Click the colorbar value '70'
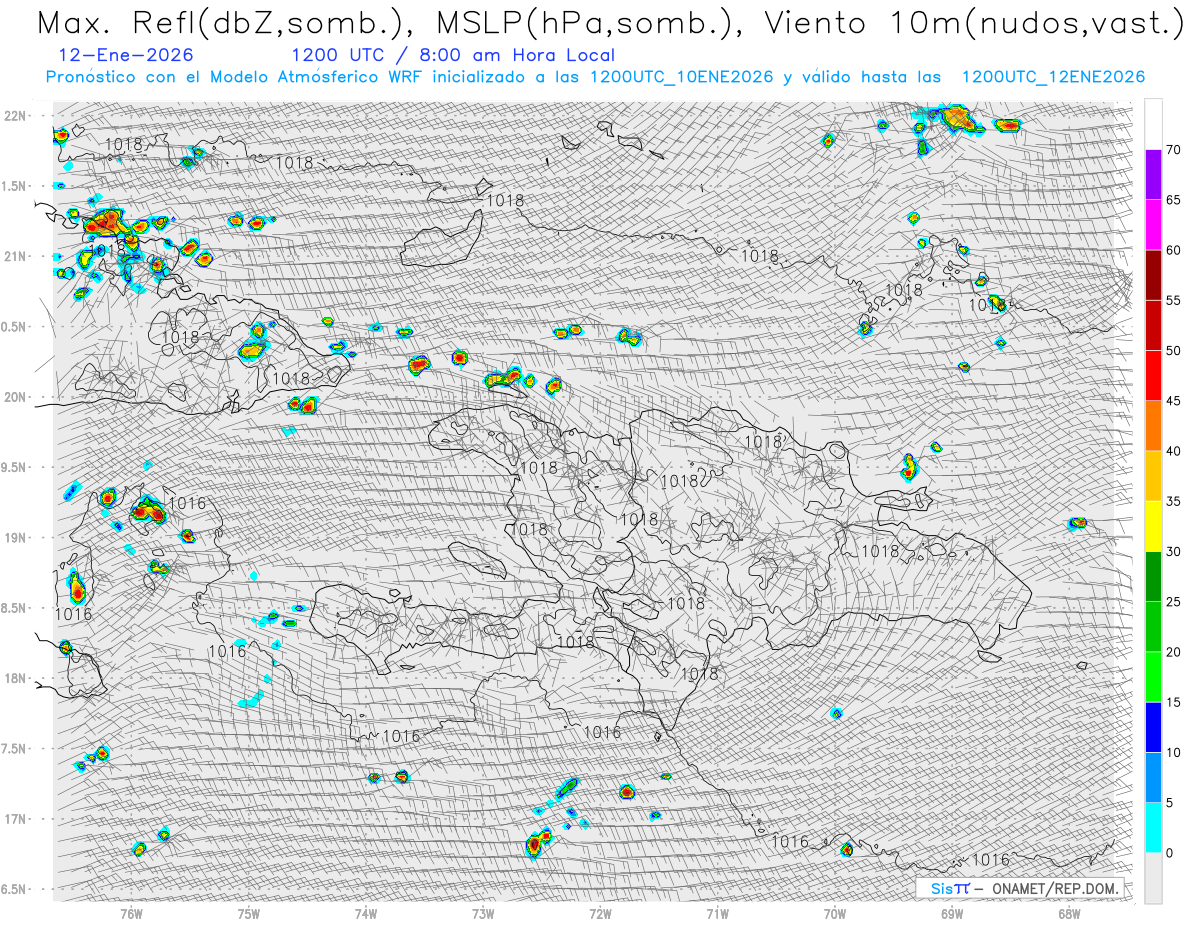The width and height of the screenshot is (1200, 927). coord(1173,150)
